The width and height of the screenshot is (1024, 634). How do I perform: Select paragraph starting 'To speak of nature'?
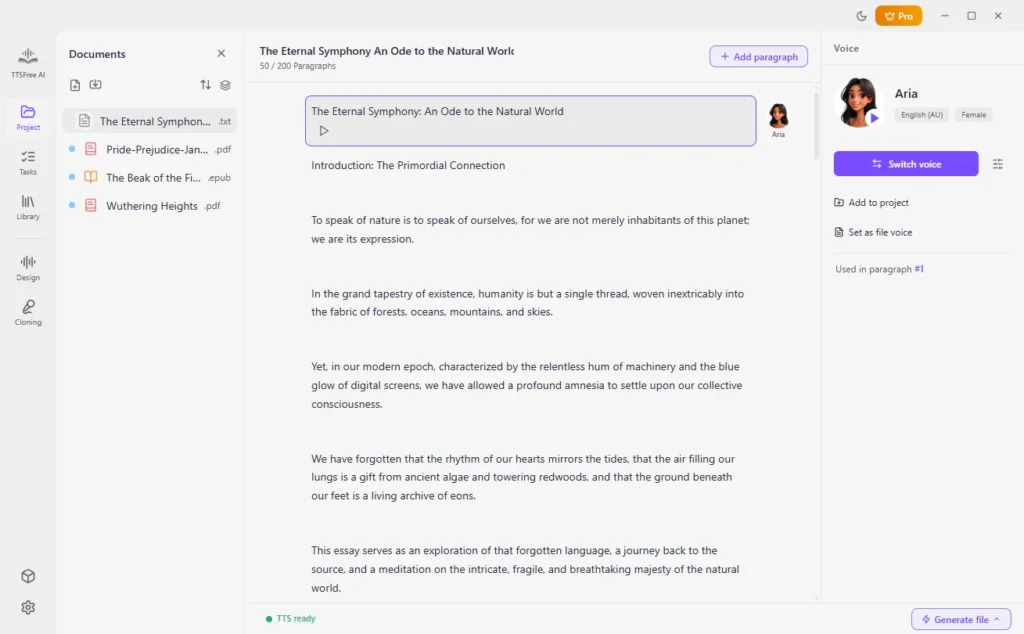point(530,230)
